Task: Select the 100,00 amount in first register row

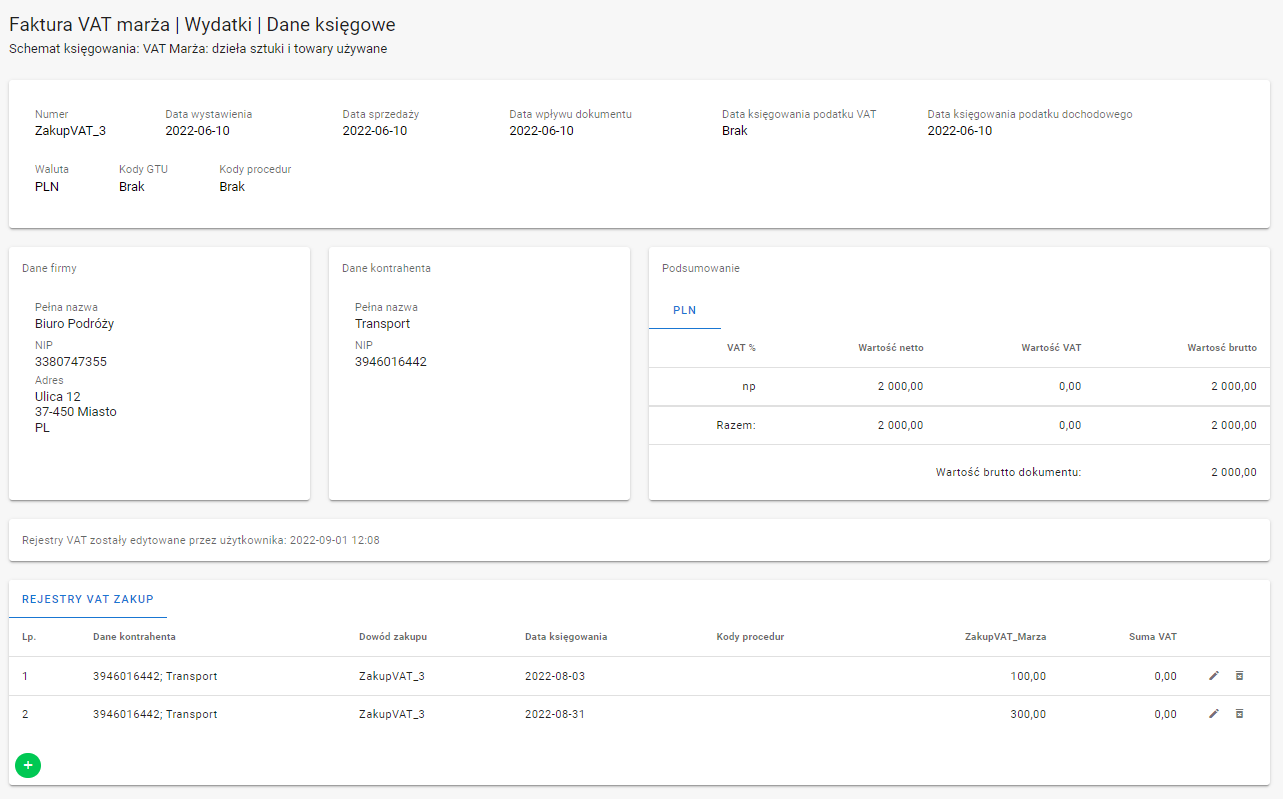Action: [x=1028, y=677]
